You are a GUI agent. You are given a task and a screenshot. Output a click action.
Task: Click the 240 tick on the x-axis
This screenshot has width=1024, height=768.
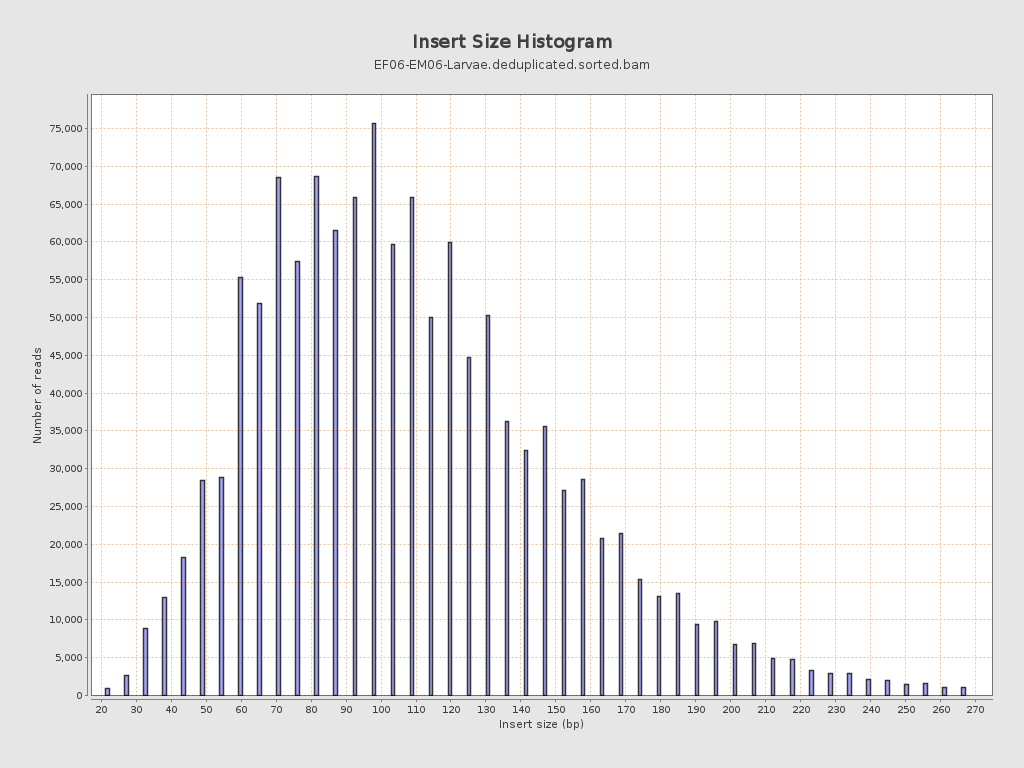871,710
